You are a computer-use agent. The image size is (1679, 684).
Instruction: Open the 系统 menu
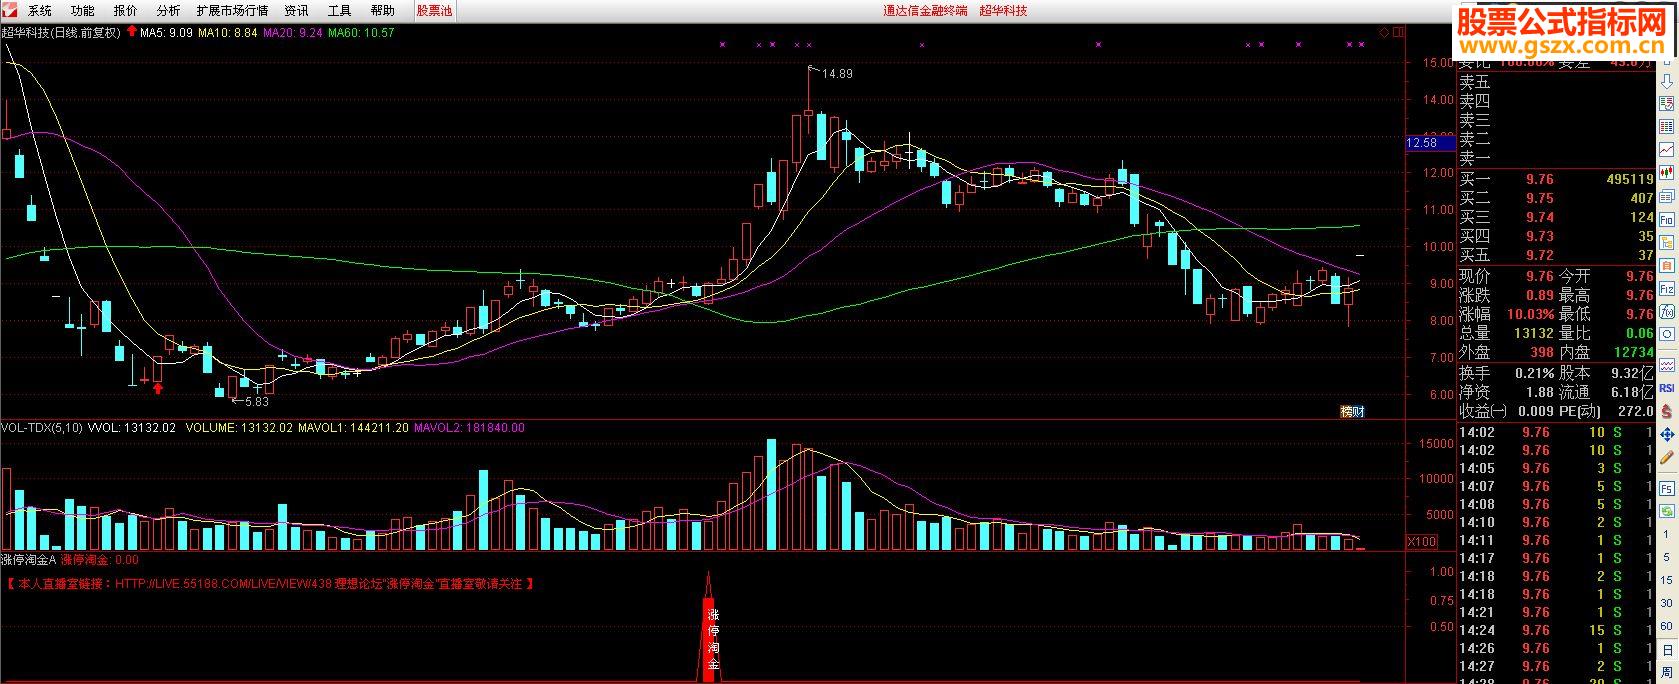pos(40,11)
